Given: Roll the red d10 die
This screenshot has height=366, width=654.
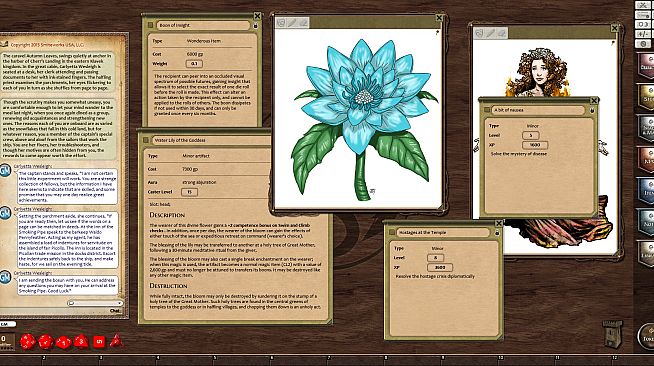Looking at the screenshot, I should tap(63, 342).
